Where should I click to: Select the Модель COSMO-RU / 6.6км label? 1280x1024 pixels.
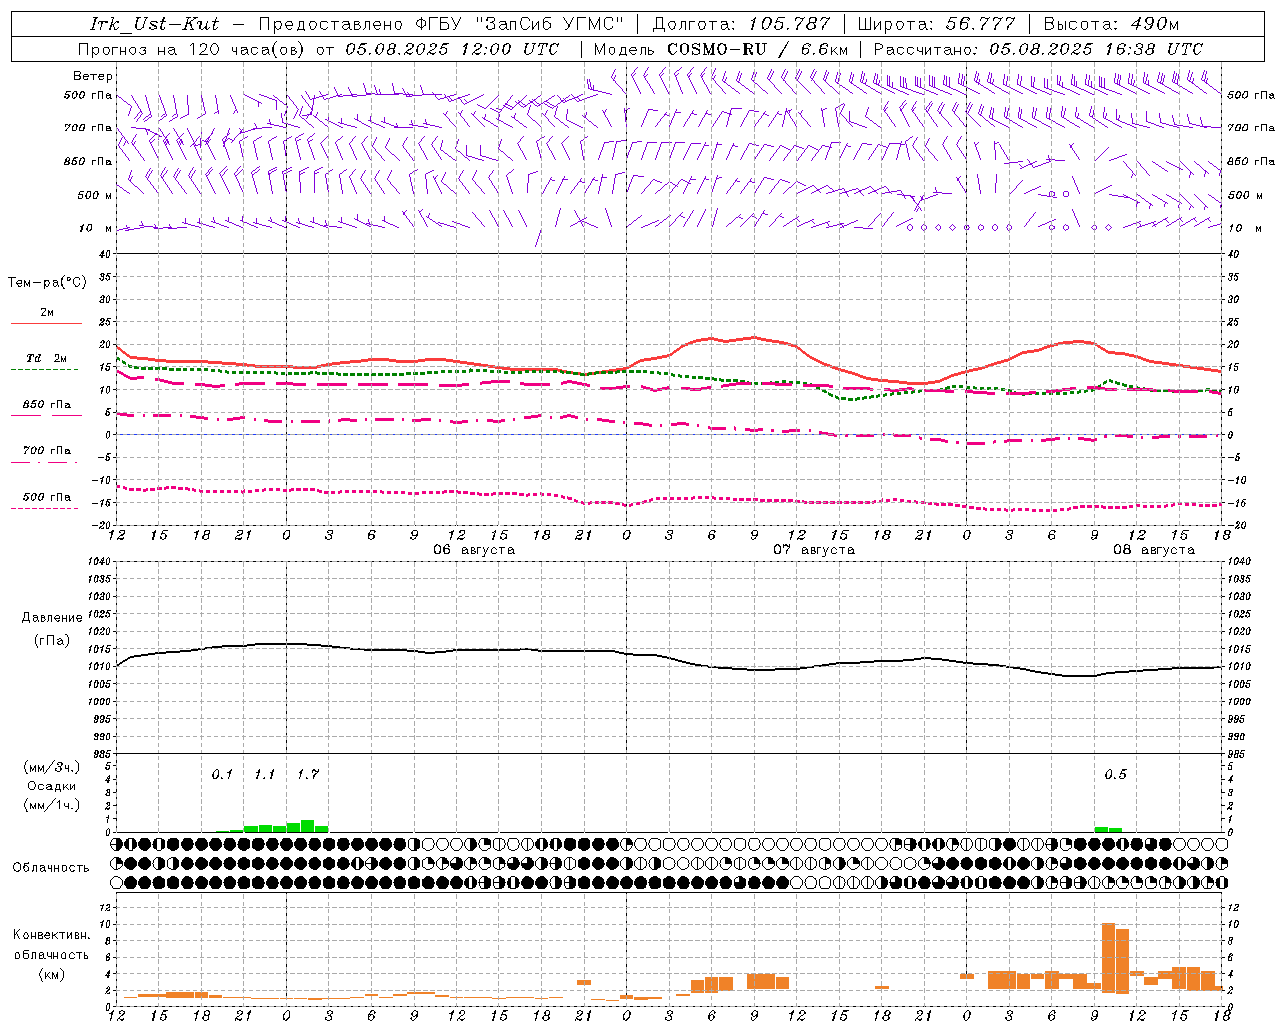721,49
